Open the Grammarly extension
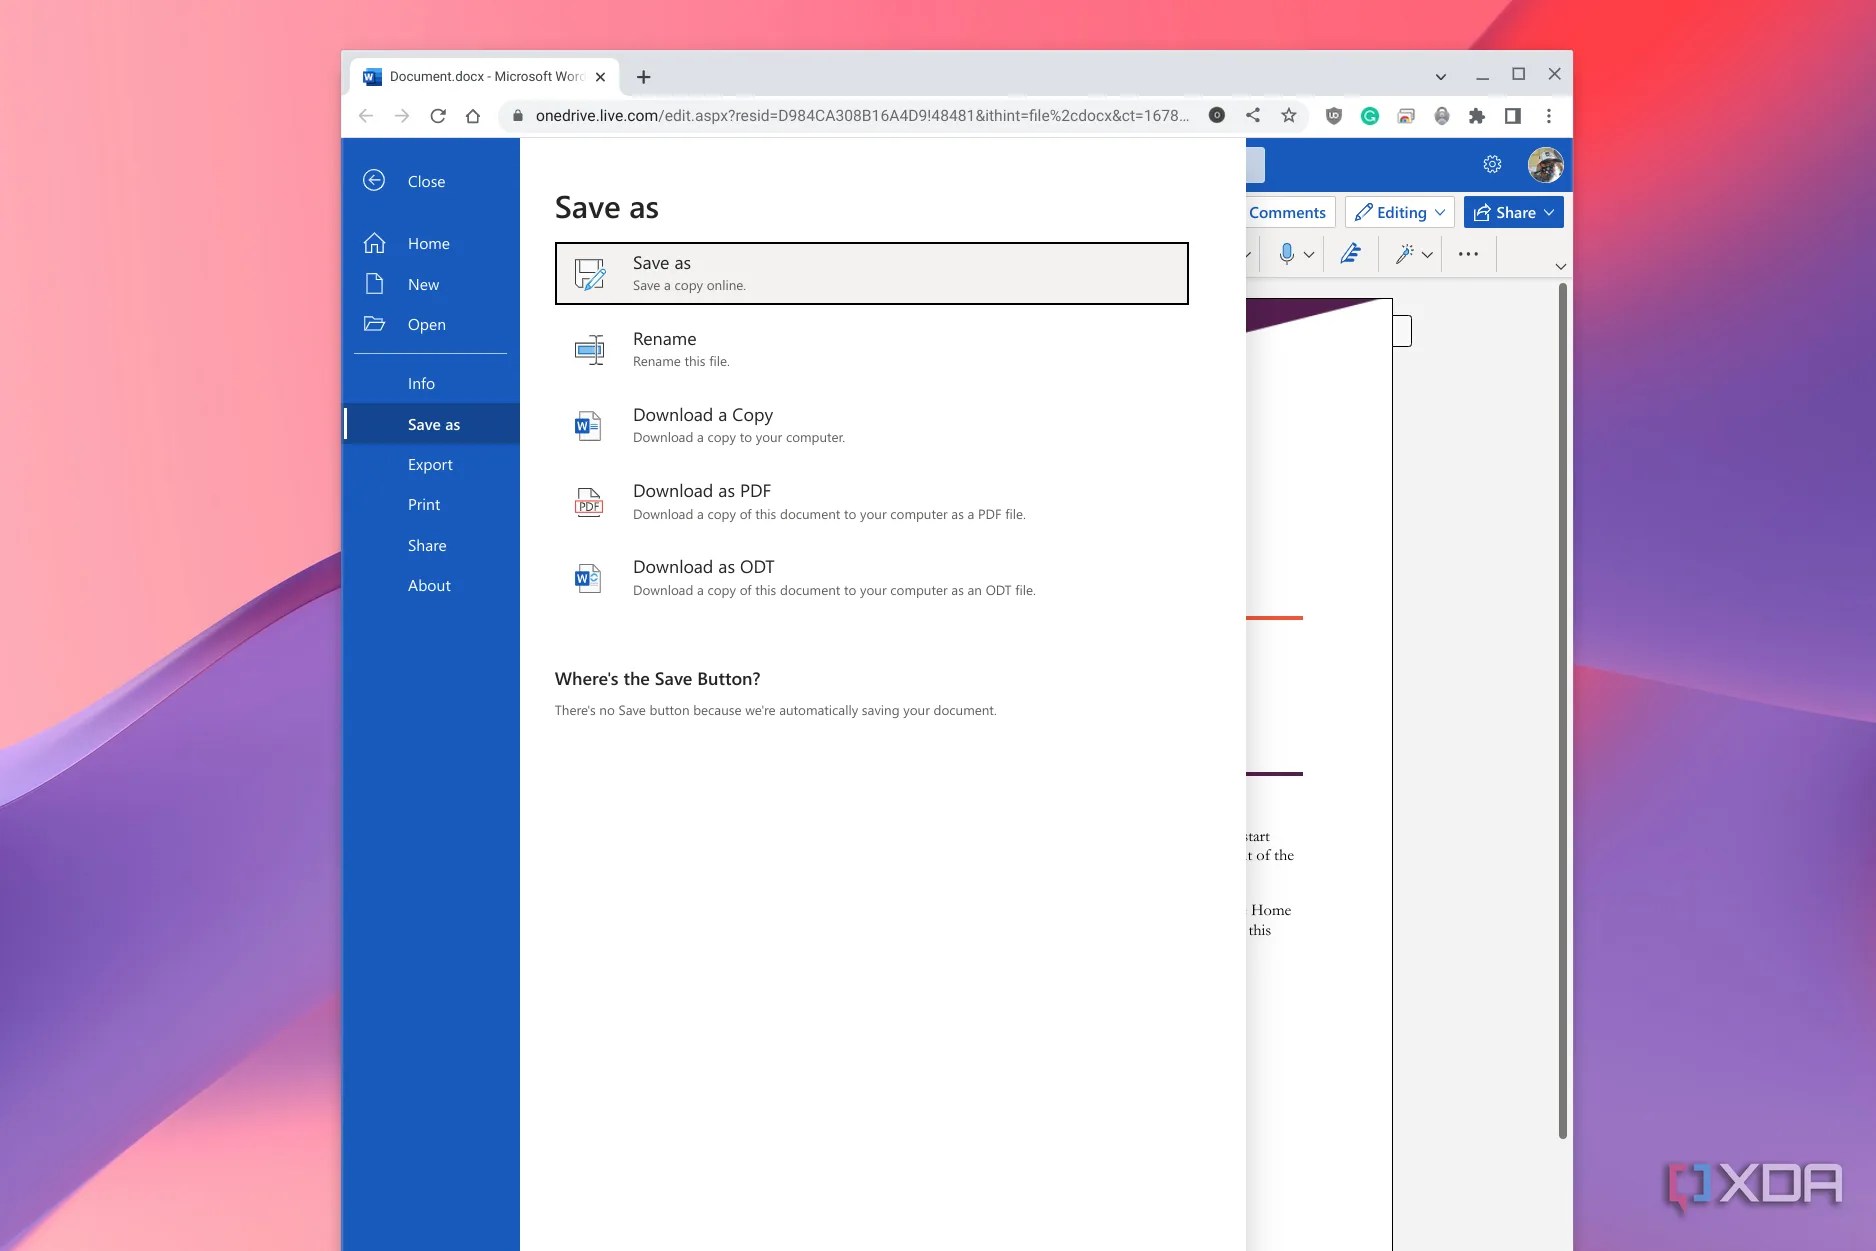This screenshot has height=1251, width=1876. 1370,115
